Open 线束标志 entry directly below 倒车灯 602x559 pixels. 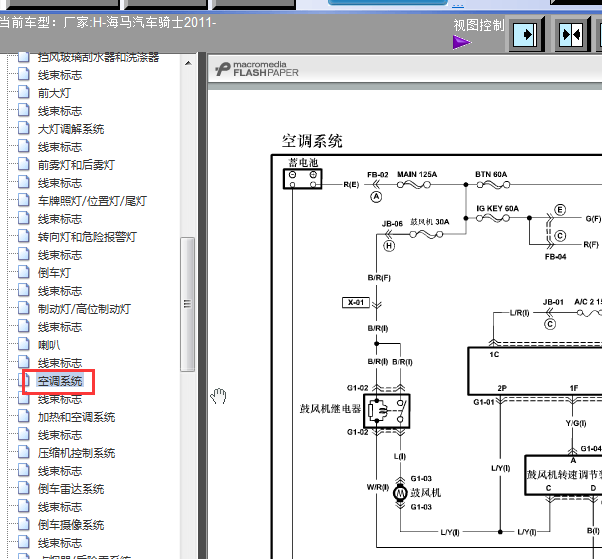coord(60,291)
